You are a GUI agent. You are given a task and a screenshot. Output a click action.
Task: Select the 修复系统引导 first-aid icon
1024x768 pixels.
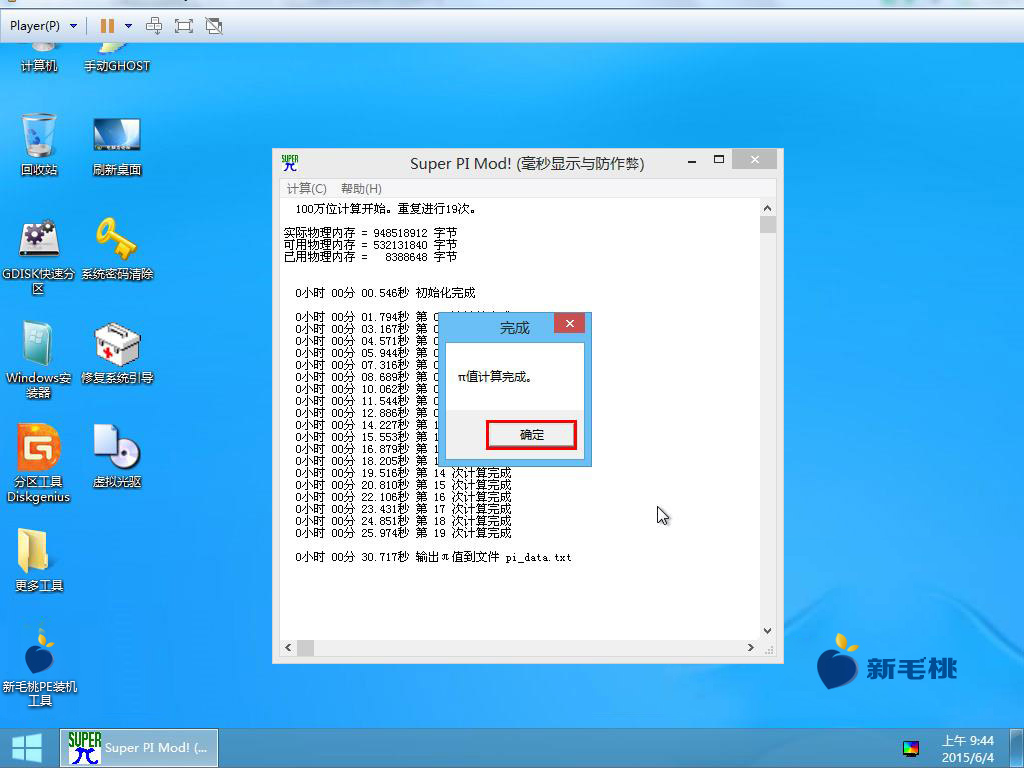click(x=117, y=353)
